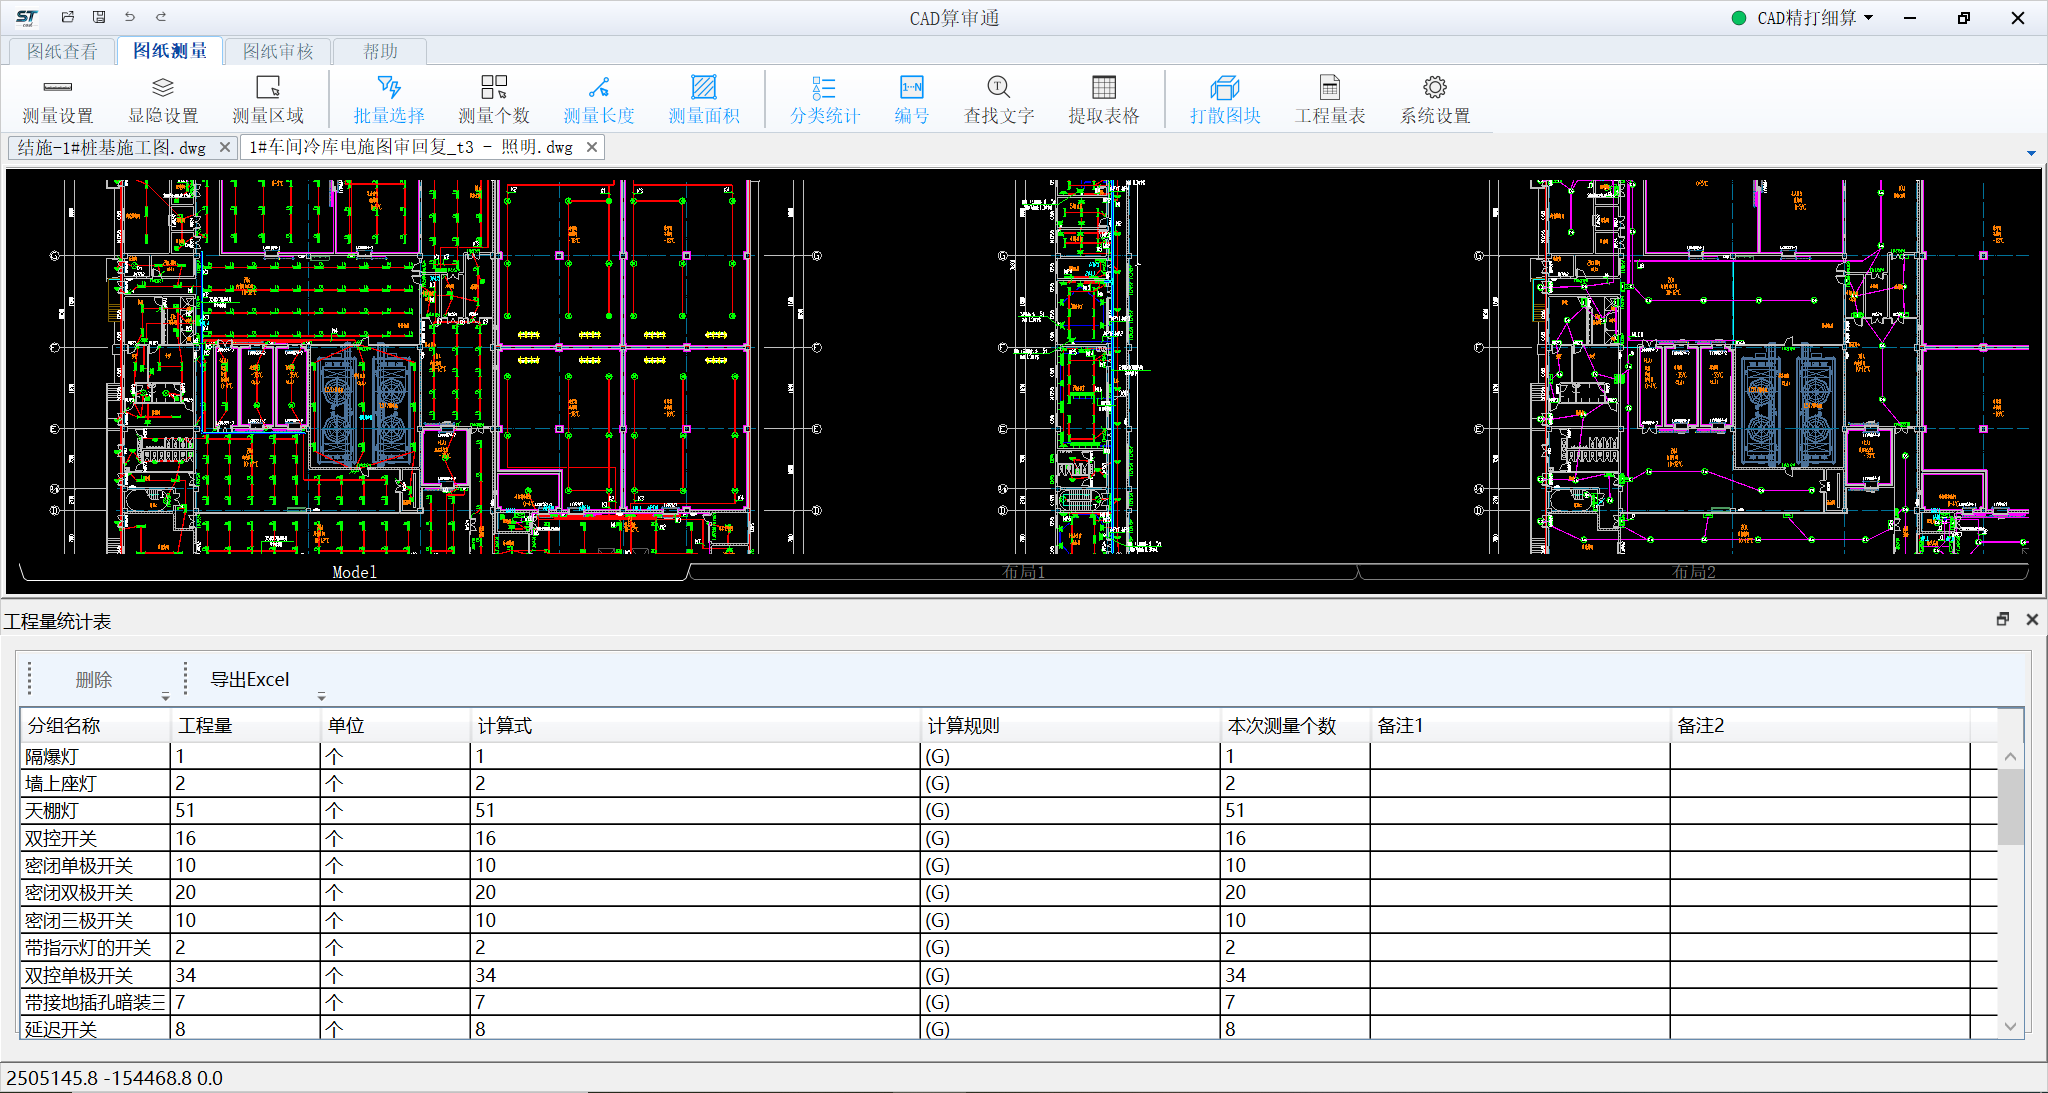
Task: Close the 结施-1#桩基施工图.dwg document tab
Action: pos(225,147)
